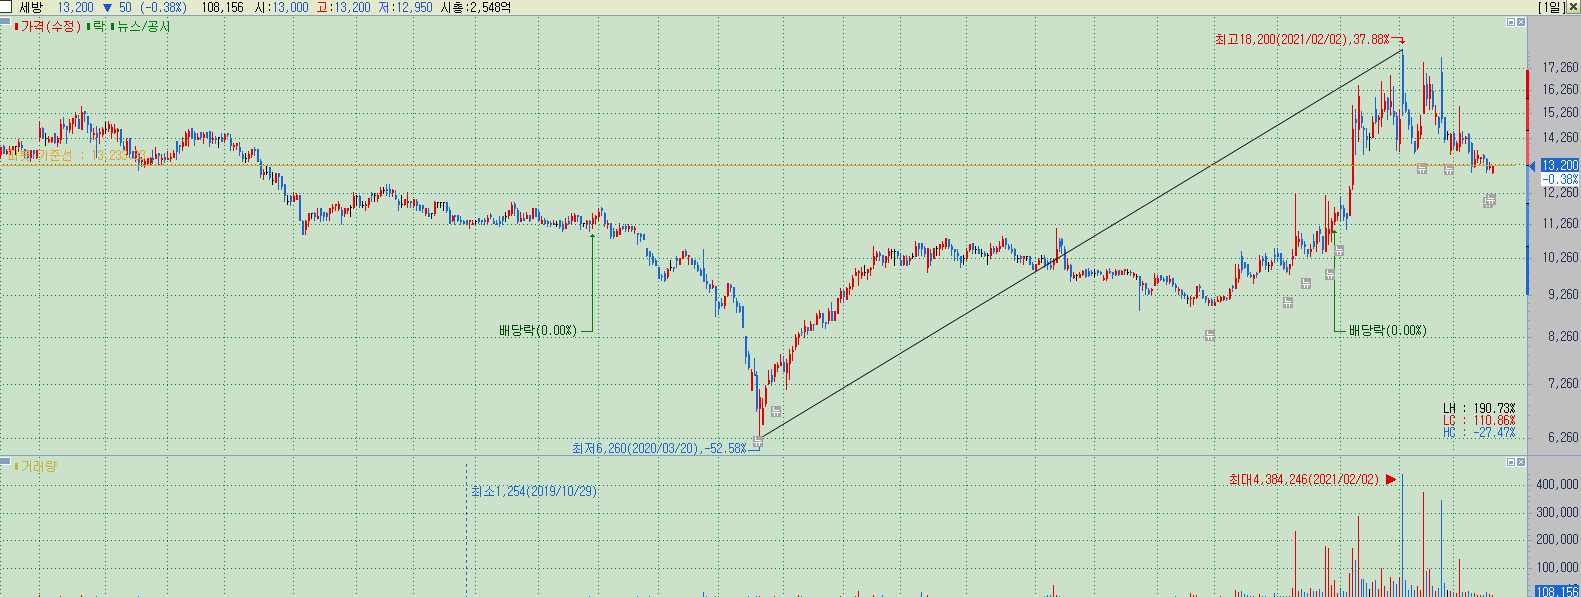
Task: Tick the checkbox beside the 세방 stock name
Action: 7,7
